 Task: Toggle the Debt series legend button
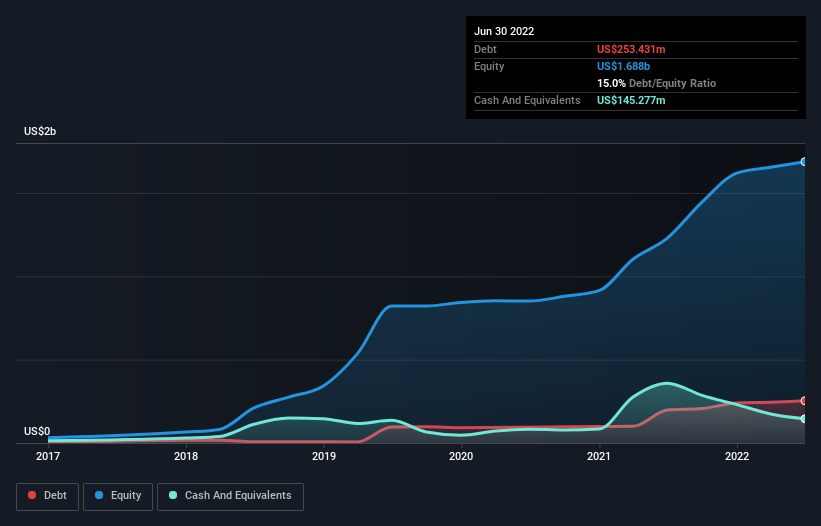coord(48,496)
